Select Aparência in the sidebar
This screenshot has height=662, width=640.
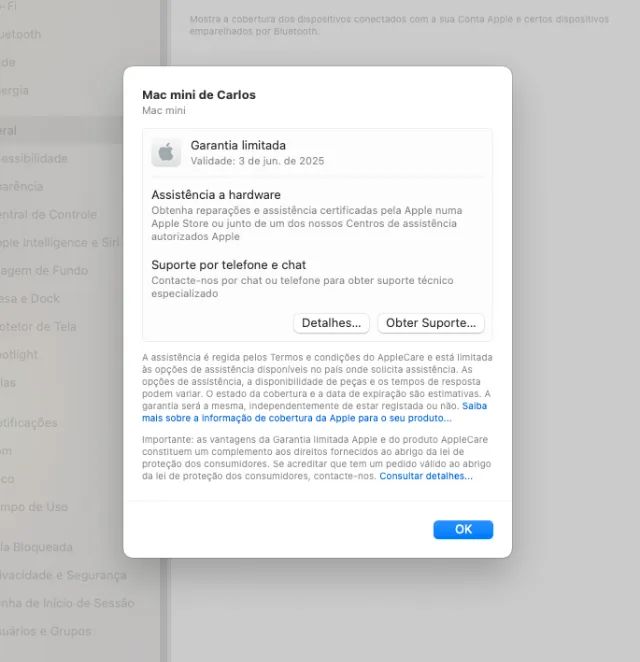22,186
